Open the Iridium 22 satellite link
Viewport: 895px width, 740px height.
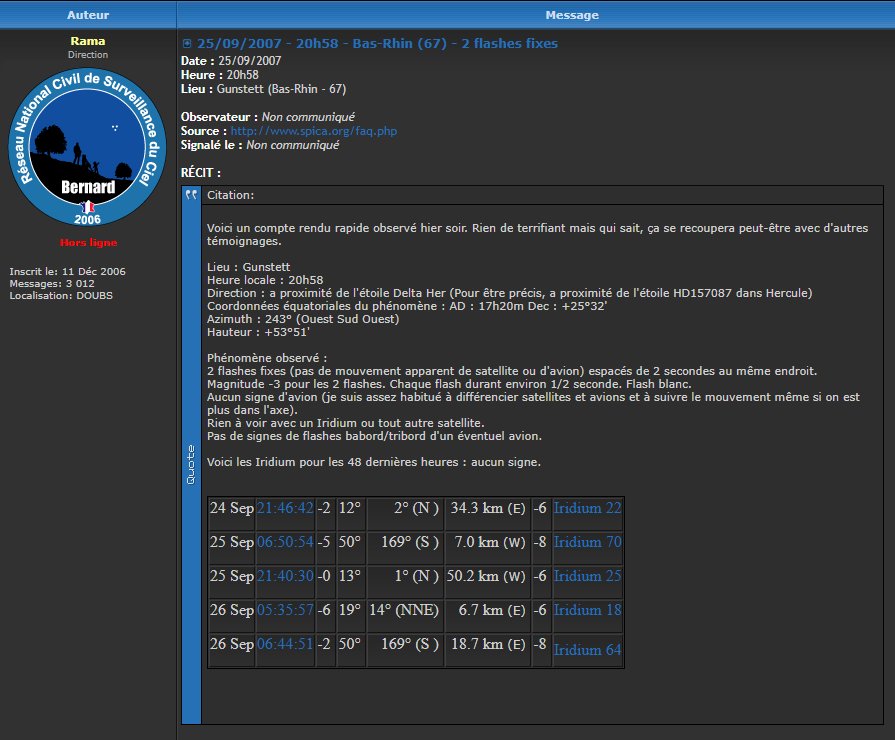tap(587, 508)
